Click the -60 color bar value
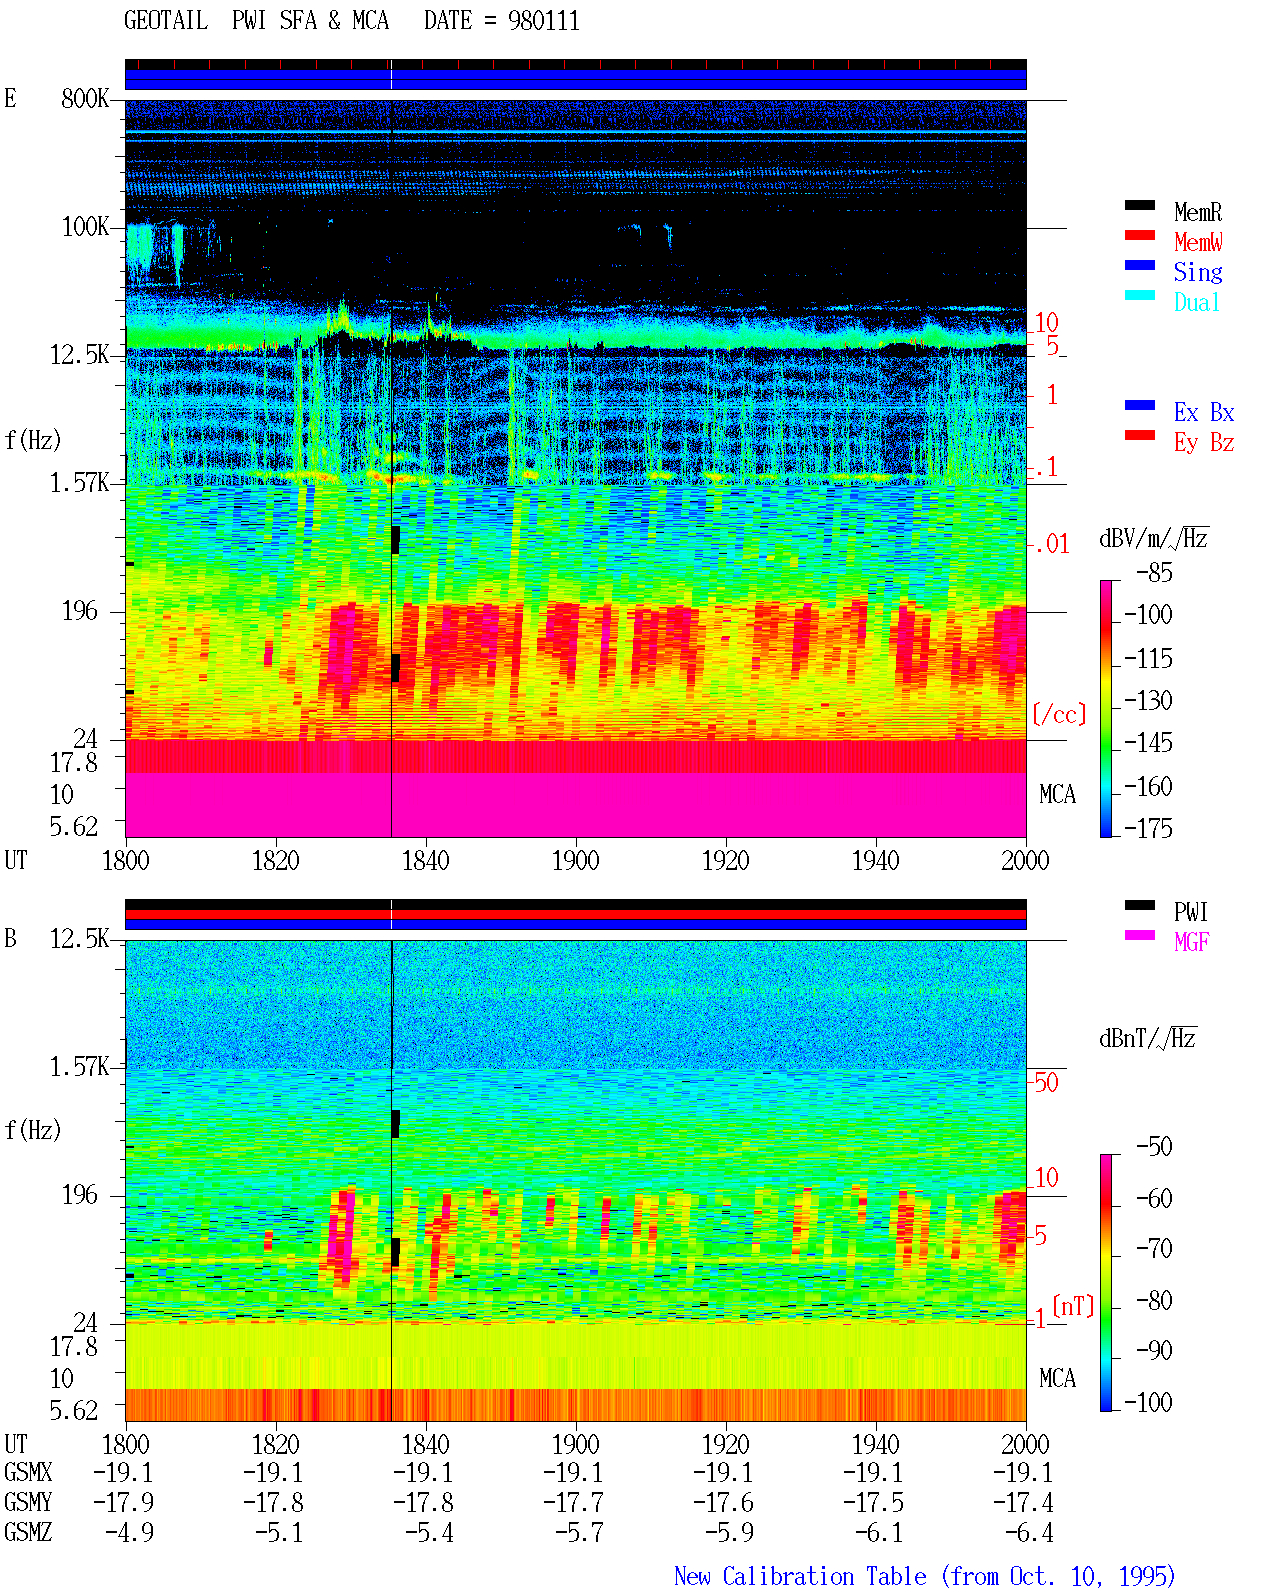The width and height of the screenshot is (1280, 1593). pos(1155,1198)
